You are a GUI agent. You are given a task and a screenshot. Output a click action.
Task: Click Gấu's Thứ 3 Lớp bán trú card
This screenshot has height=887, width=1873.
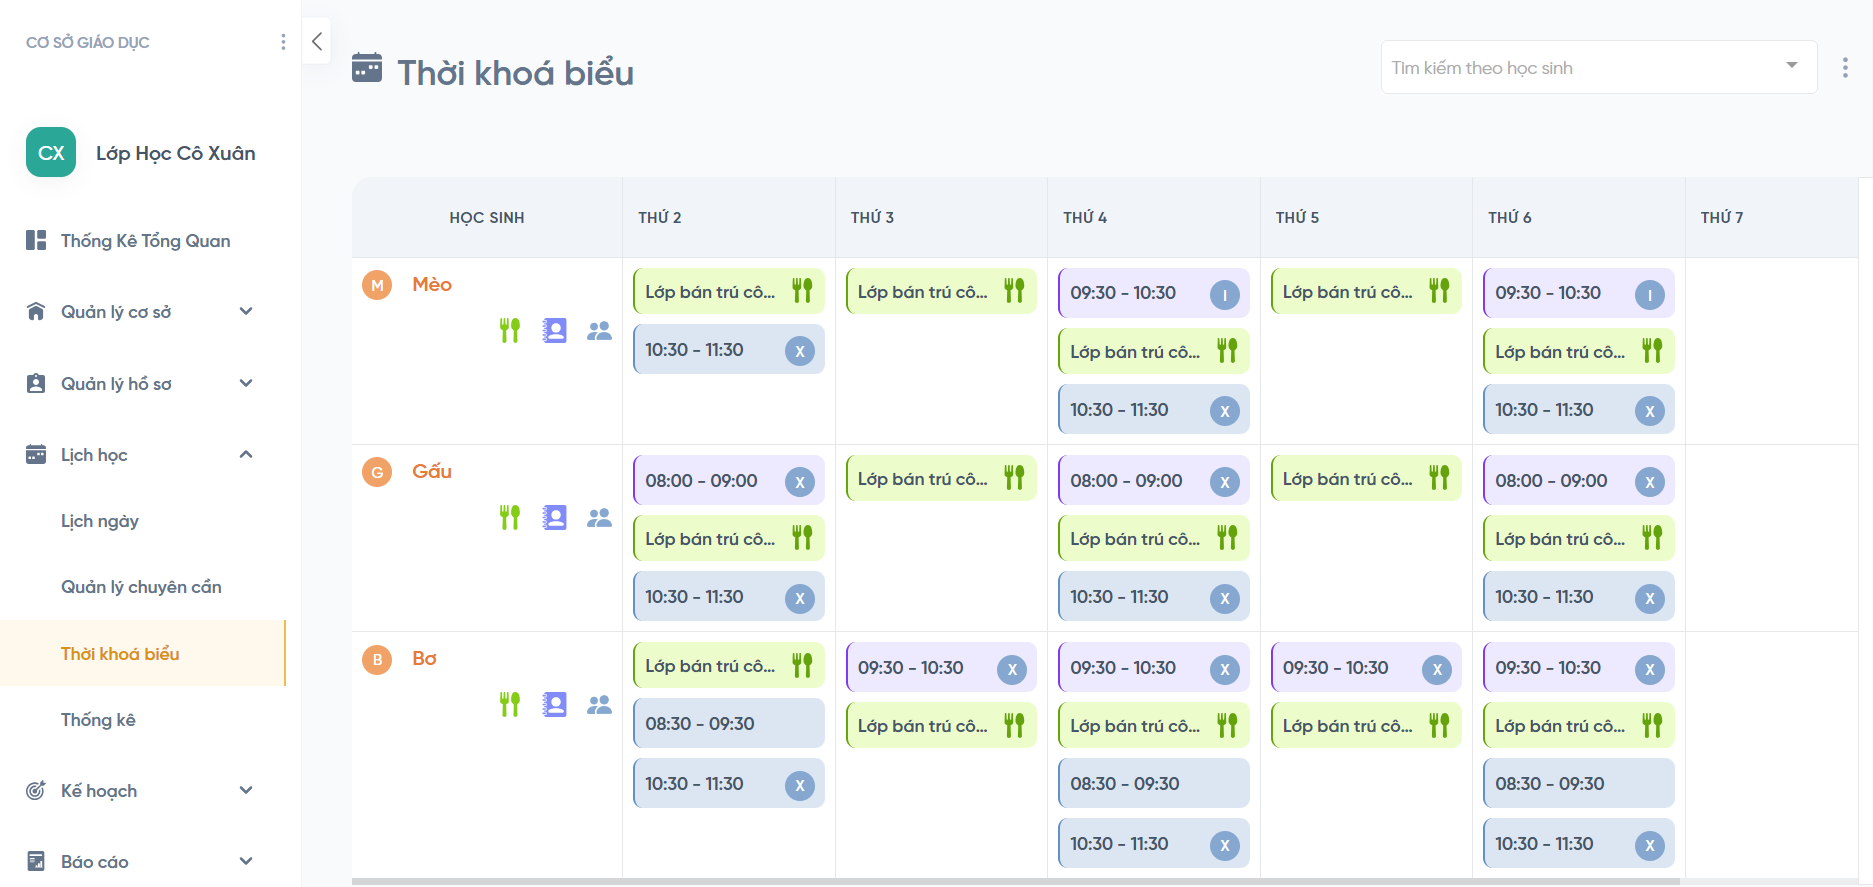(922, 479)
